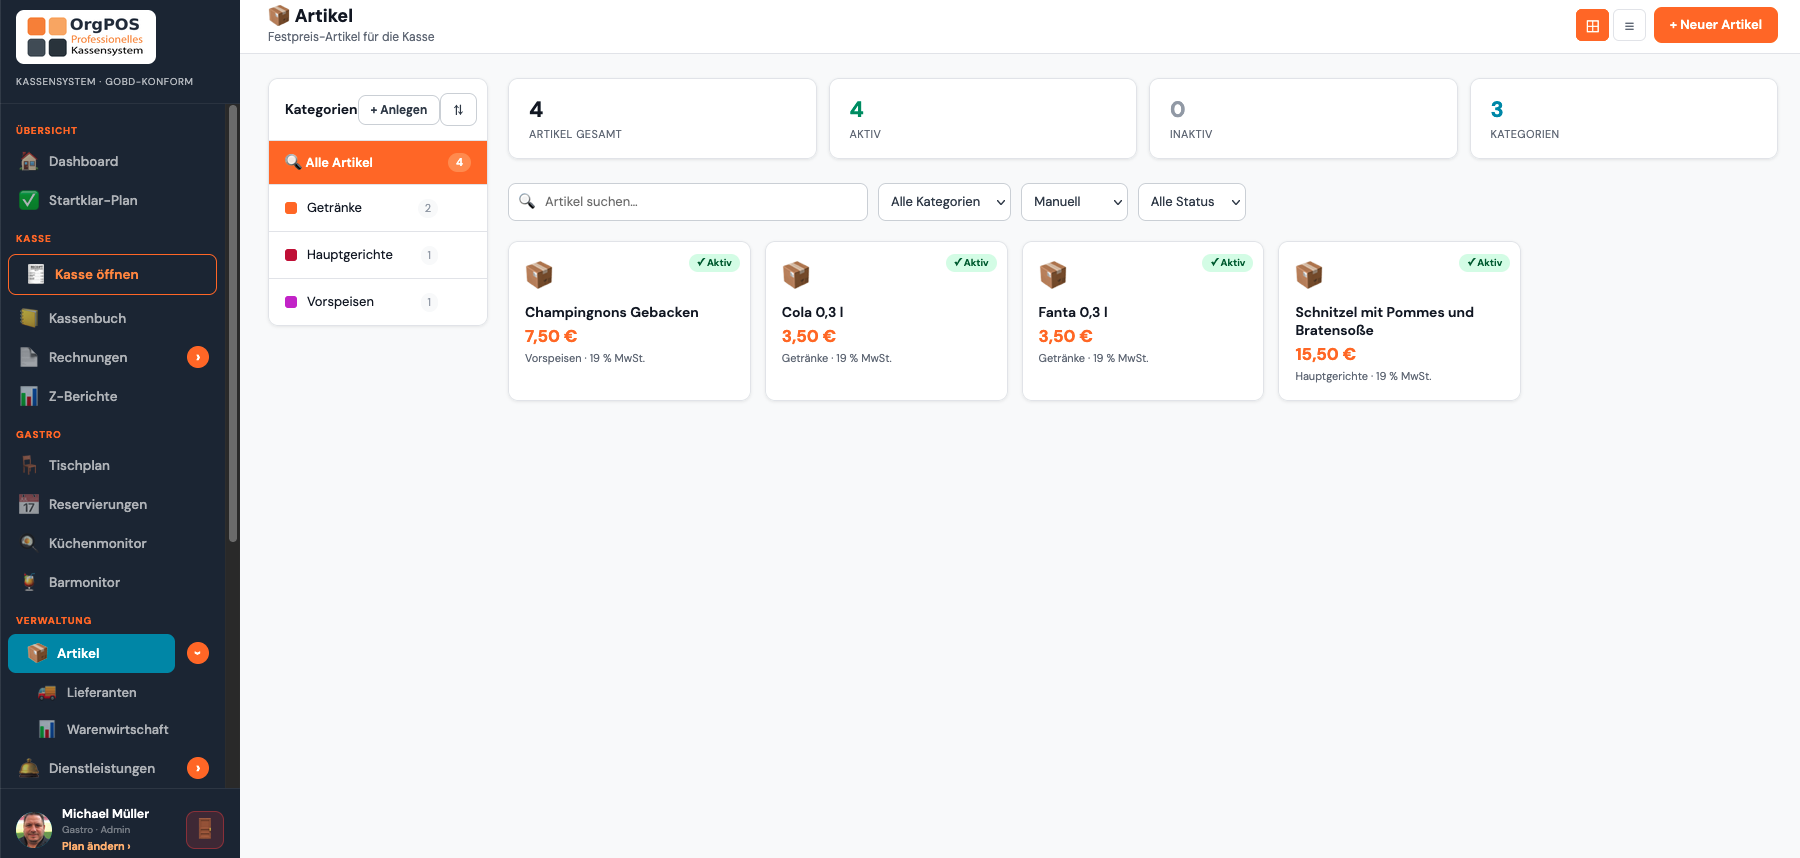Open Kasse öffnen in the sidebar
Viewport: 1800px width, 858px height.
pos(112,274)
